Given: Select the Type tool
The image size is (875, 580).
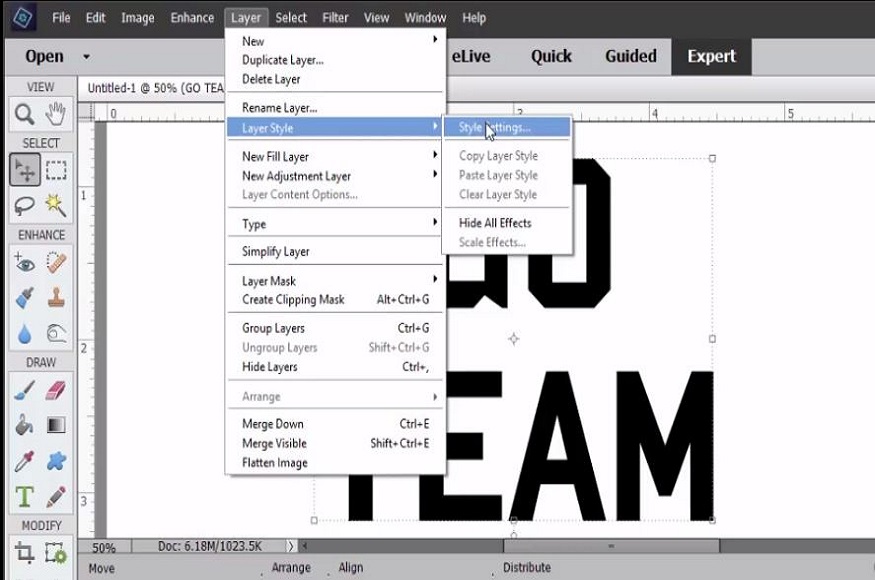Looking at the screenshot, I should point(25,497).
